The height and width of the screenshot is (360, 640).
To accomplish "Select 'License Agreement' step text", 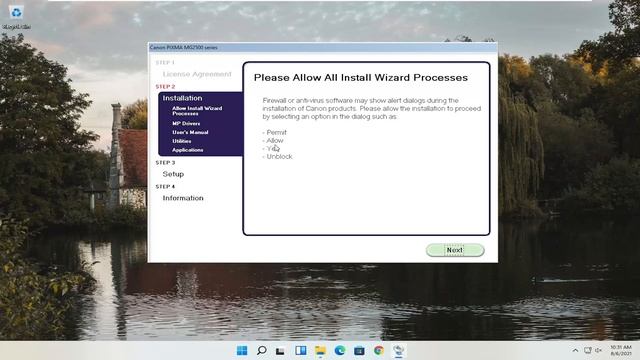I will (x=197, y=74).
